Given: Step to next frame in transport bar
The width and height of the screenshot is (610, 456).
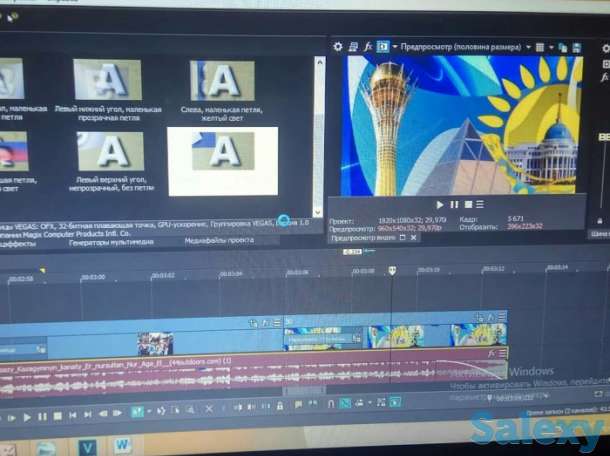Looking at the screenshot, I should coord(117,413).
